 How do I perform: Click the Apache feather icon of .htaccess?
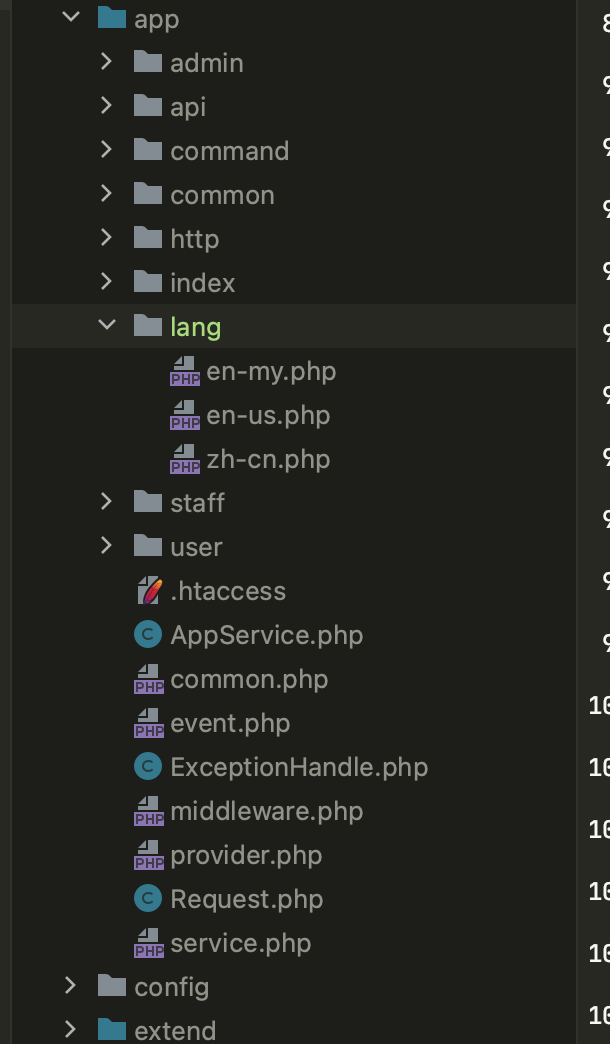(x=150, y=590)
